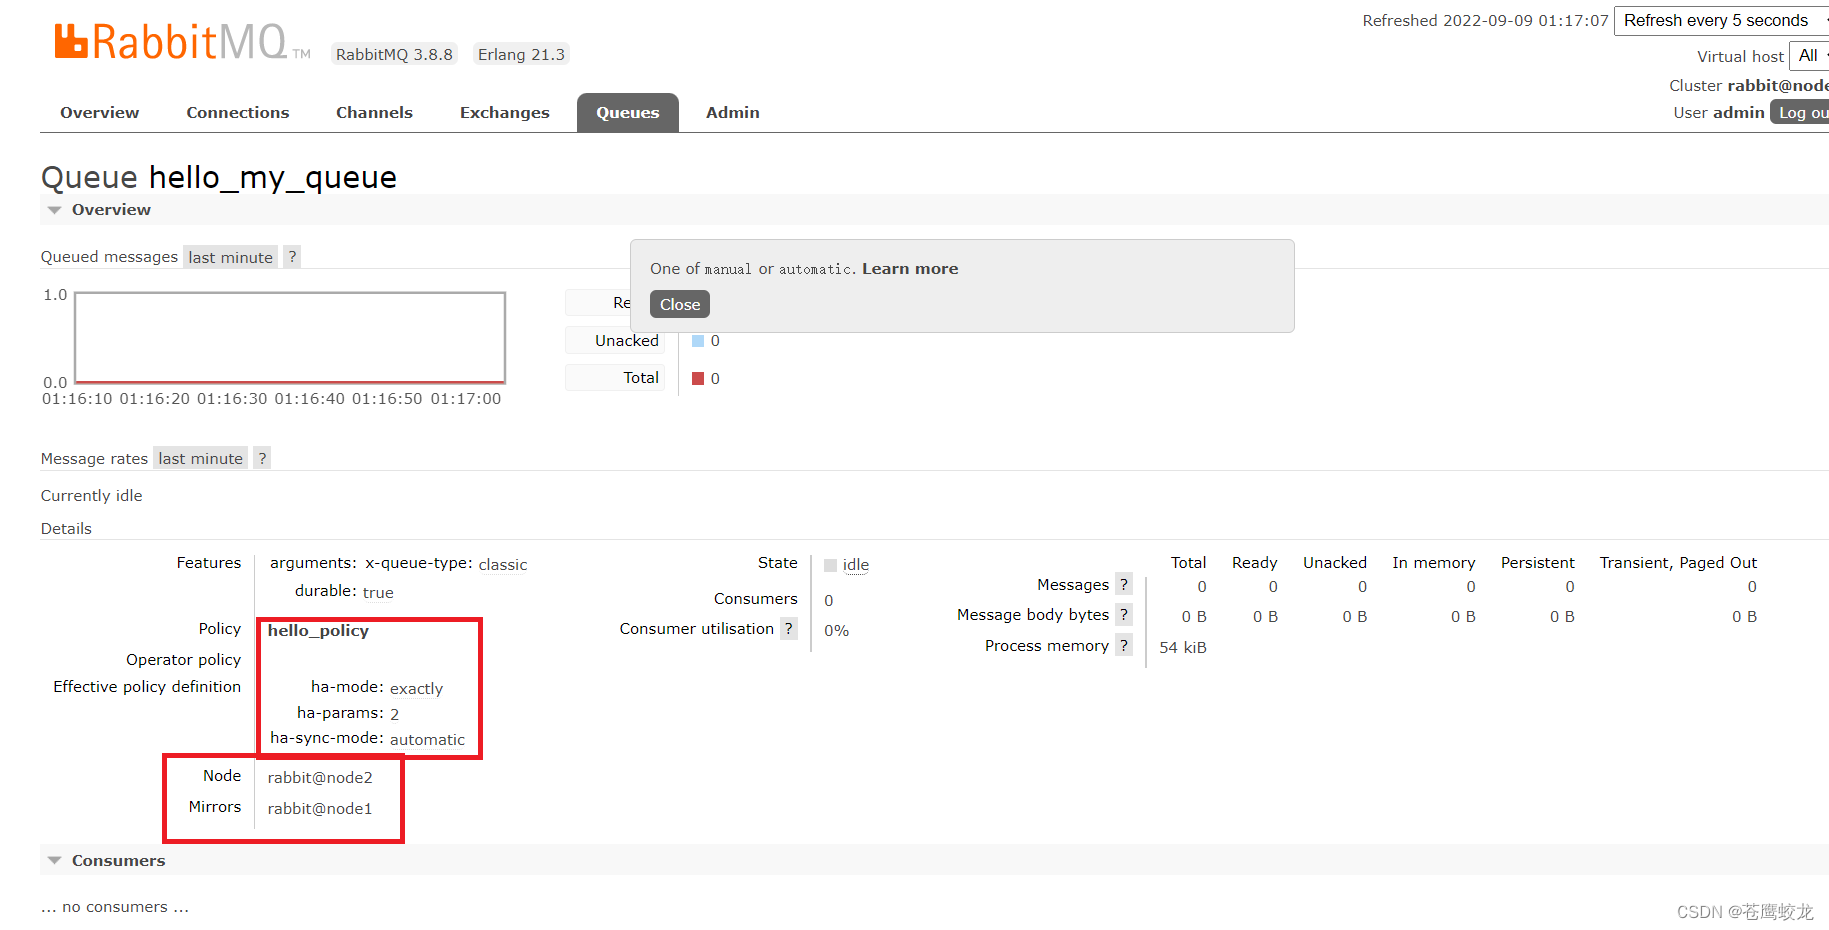Open the Admin tab
This screenshot has width=1829, height=930.
(x=733, y=113)
